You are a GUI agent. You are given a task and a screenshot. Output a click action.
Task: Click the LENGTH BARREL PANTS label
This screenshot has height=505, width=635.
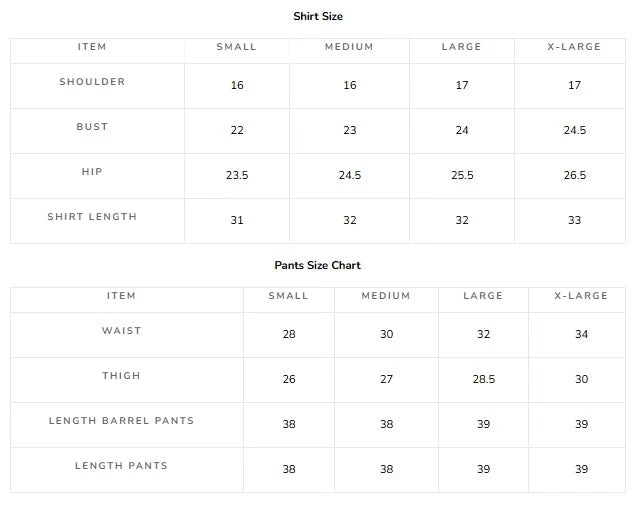(121, 420)
